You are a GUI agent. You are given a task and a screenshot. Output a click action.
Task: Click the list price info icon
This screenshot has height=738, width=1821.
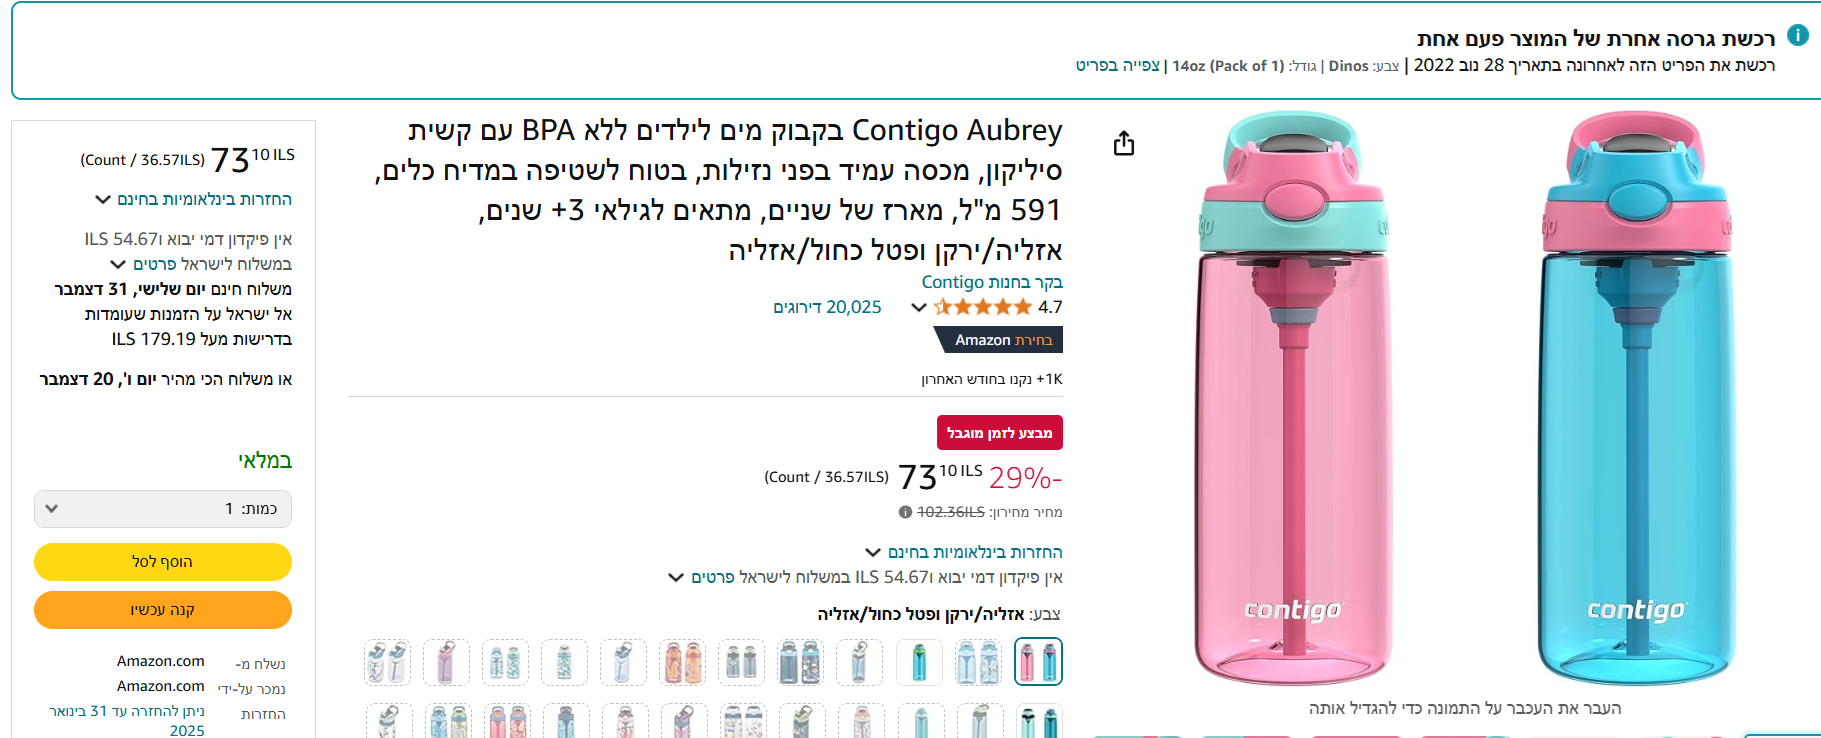pyautogui.click(x=905, y=512)
